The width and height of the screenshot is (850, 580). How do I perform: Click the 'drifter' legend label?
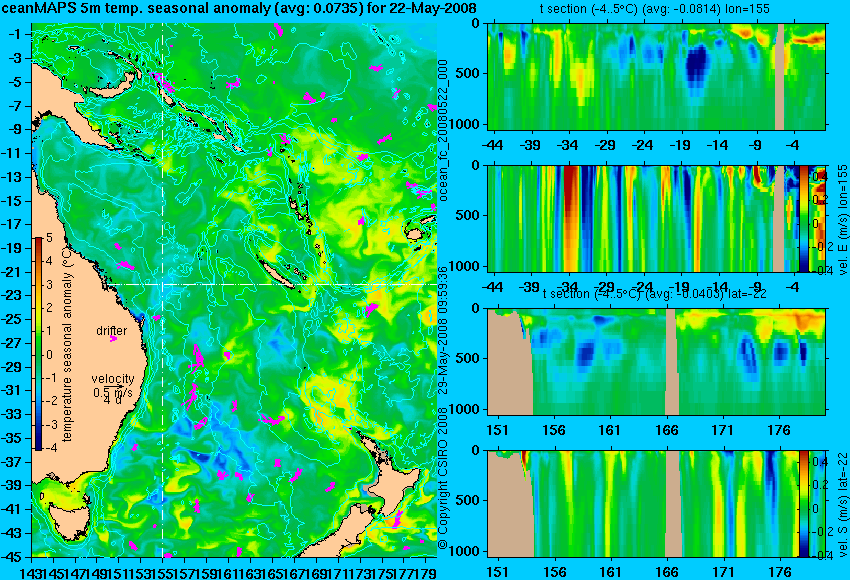112,331
